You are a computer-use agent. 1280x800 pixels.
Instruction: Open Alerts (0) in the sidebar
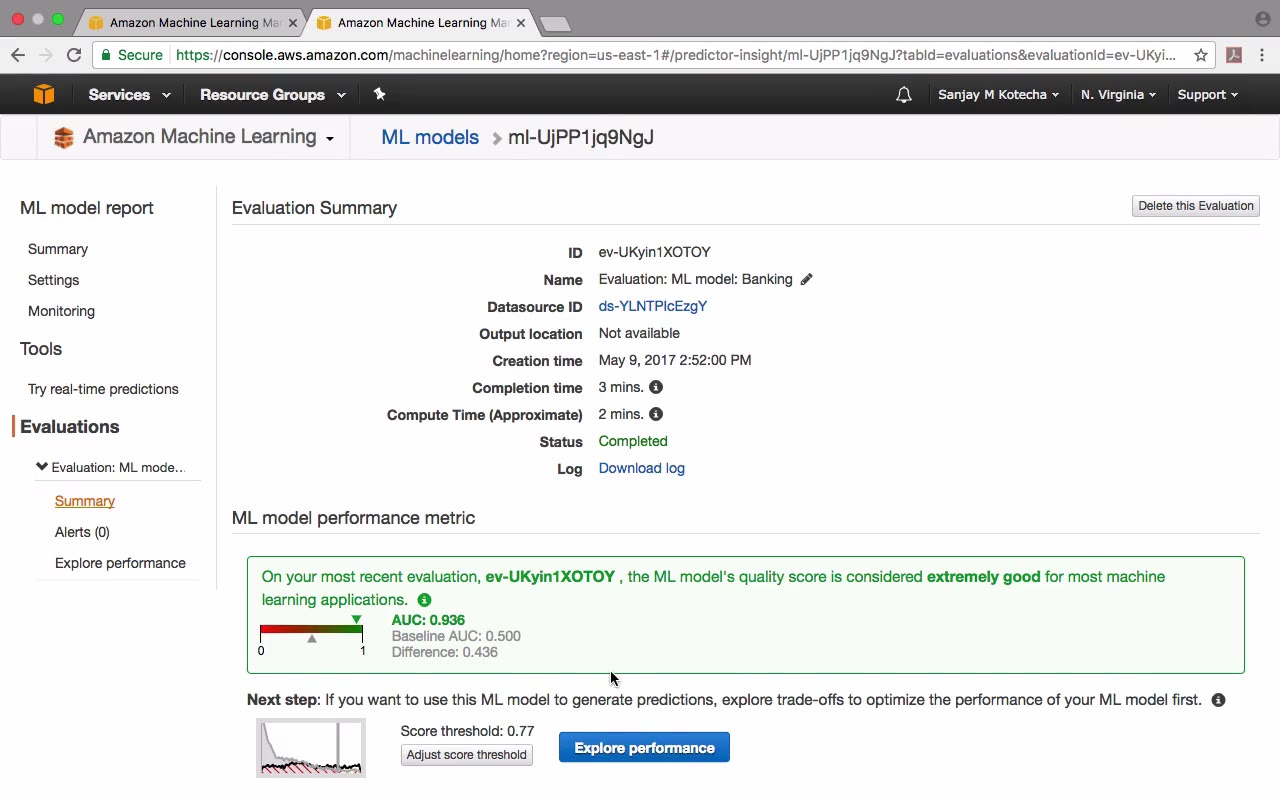pyautogui.click(x=82, y=532)
